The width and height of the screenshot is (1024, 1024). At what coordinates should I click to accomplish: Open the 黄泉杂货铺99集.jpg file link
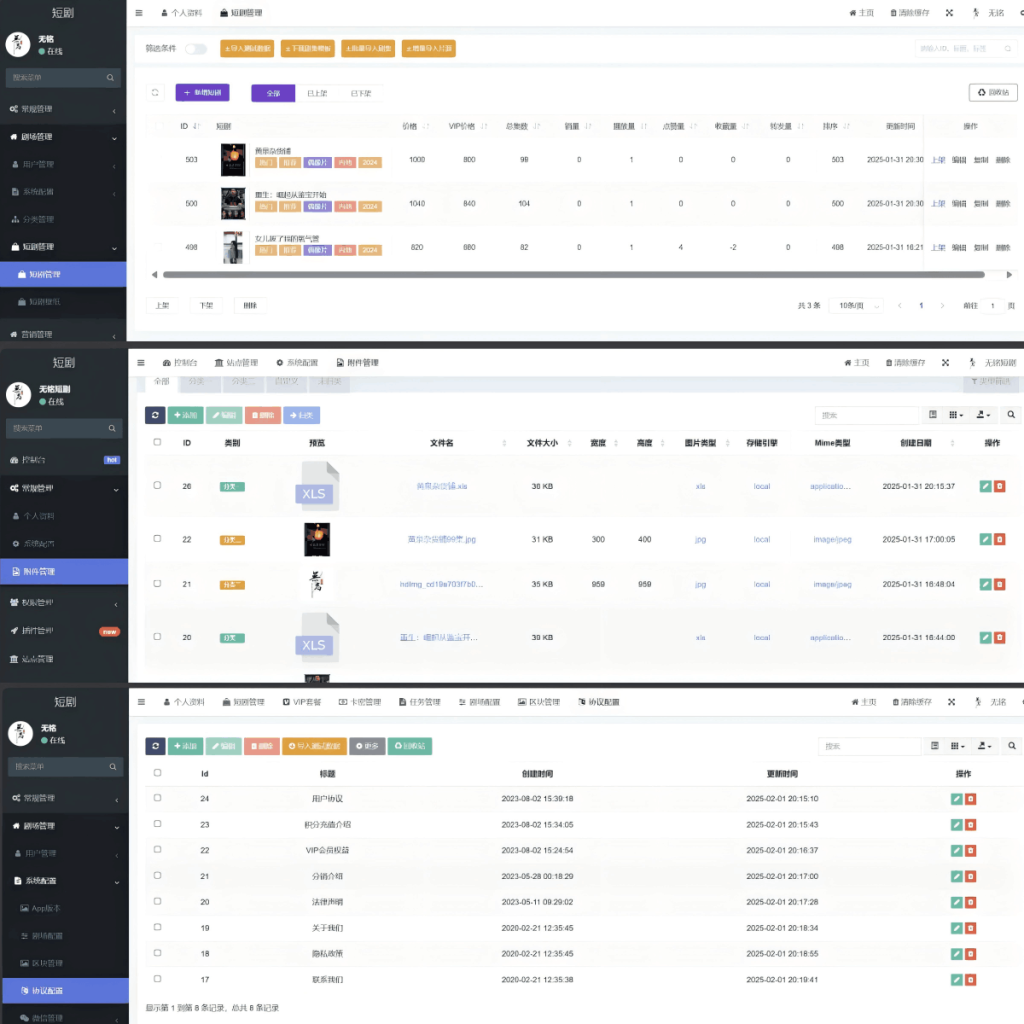pos(441,539)
